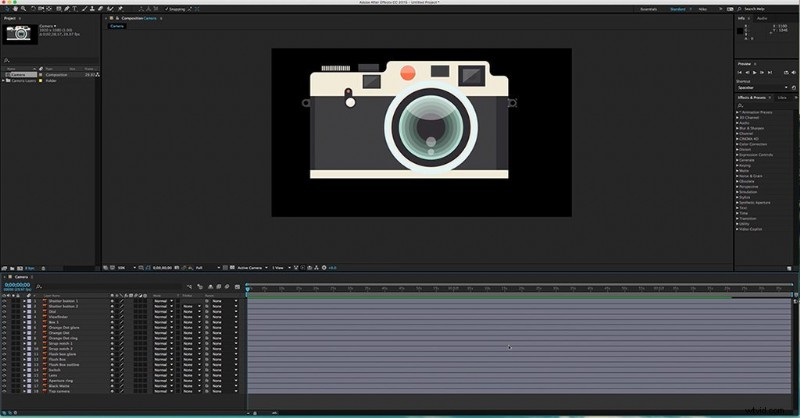Click the timeline Draft 3D icon
This screenshot has height=418, width=800.
click(199, 287)
